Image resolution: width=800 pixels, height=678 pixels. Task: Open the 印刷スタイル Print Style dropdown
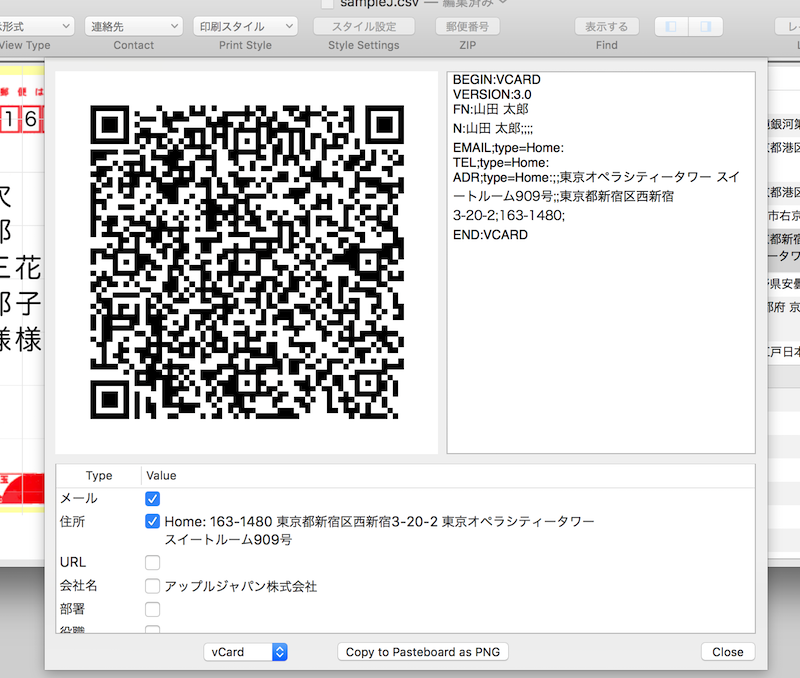245,27
